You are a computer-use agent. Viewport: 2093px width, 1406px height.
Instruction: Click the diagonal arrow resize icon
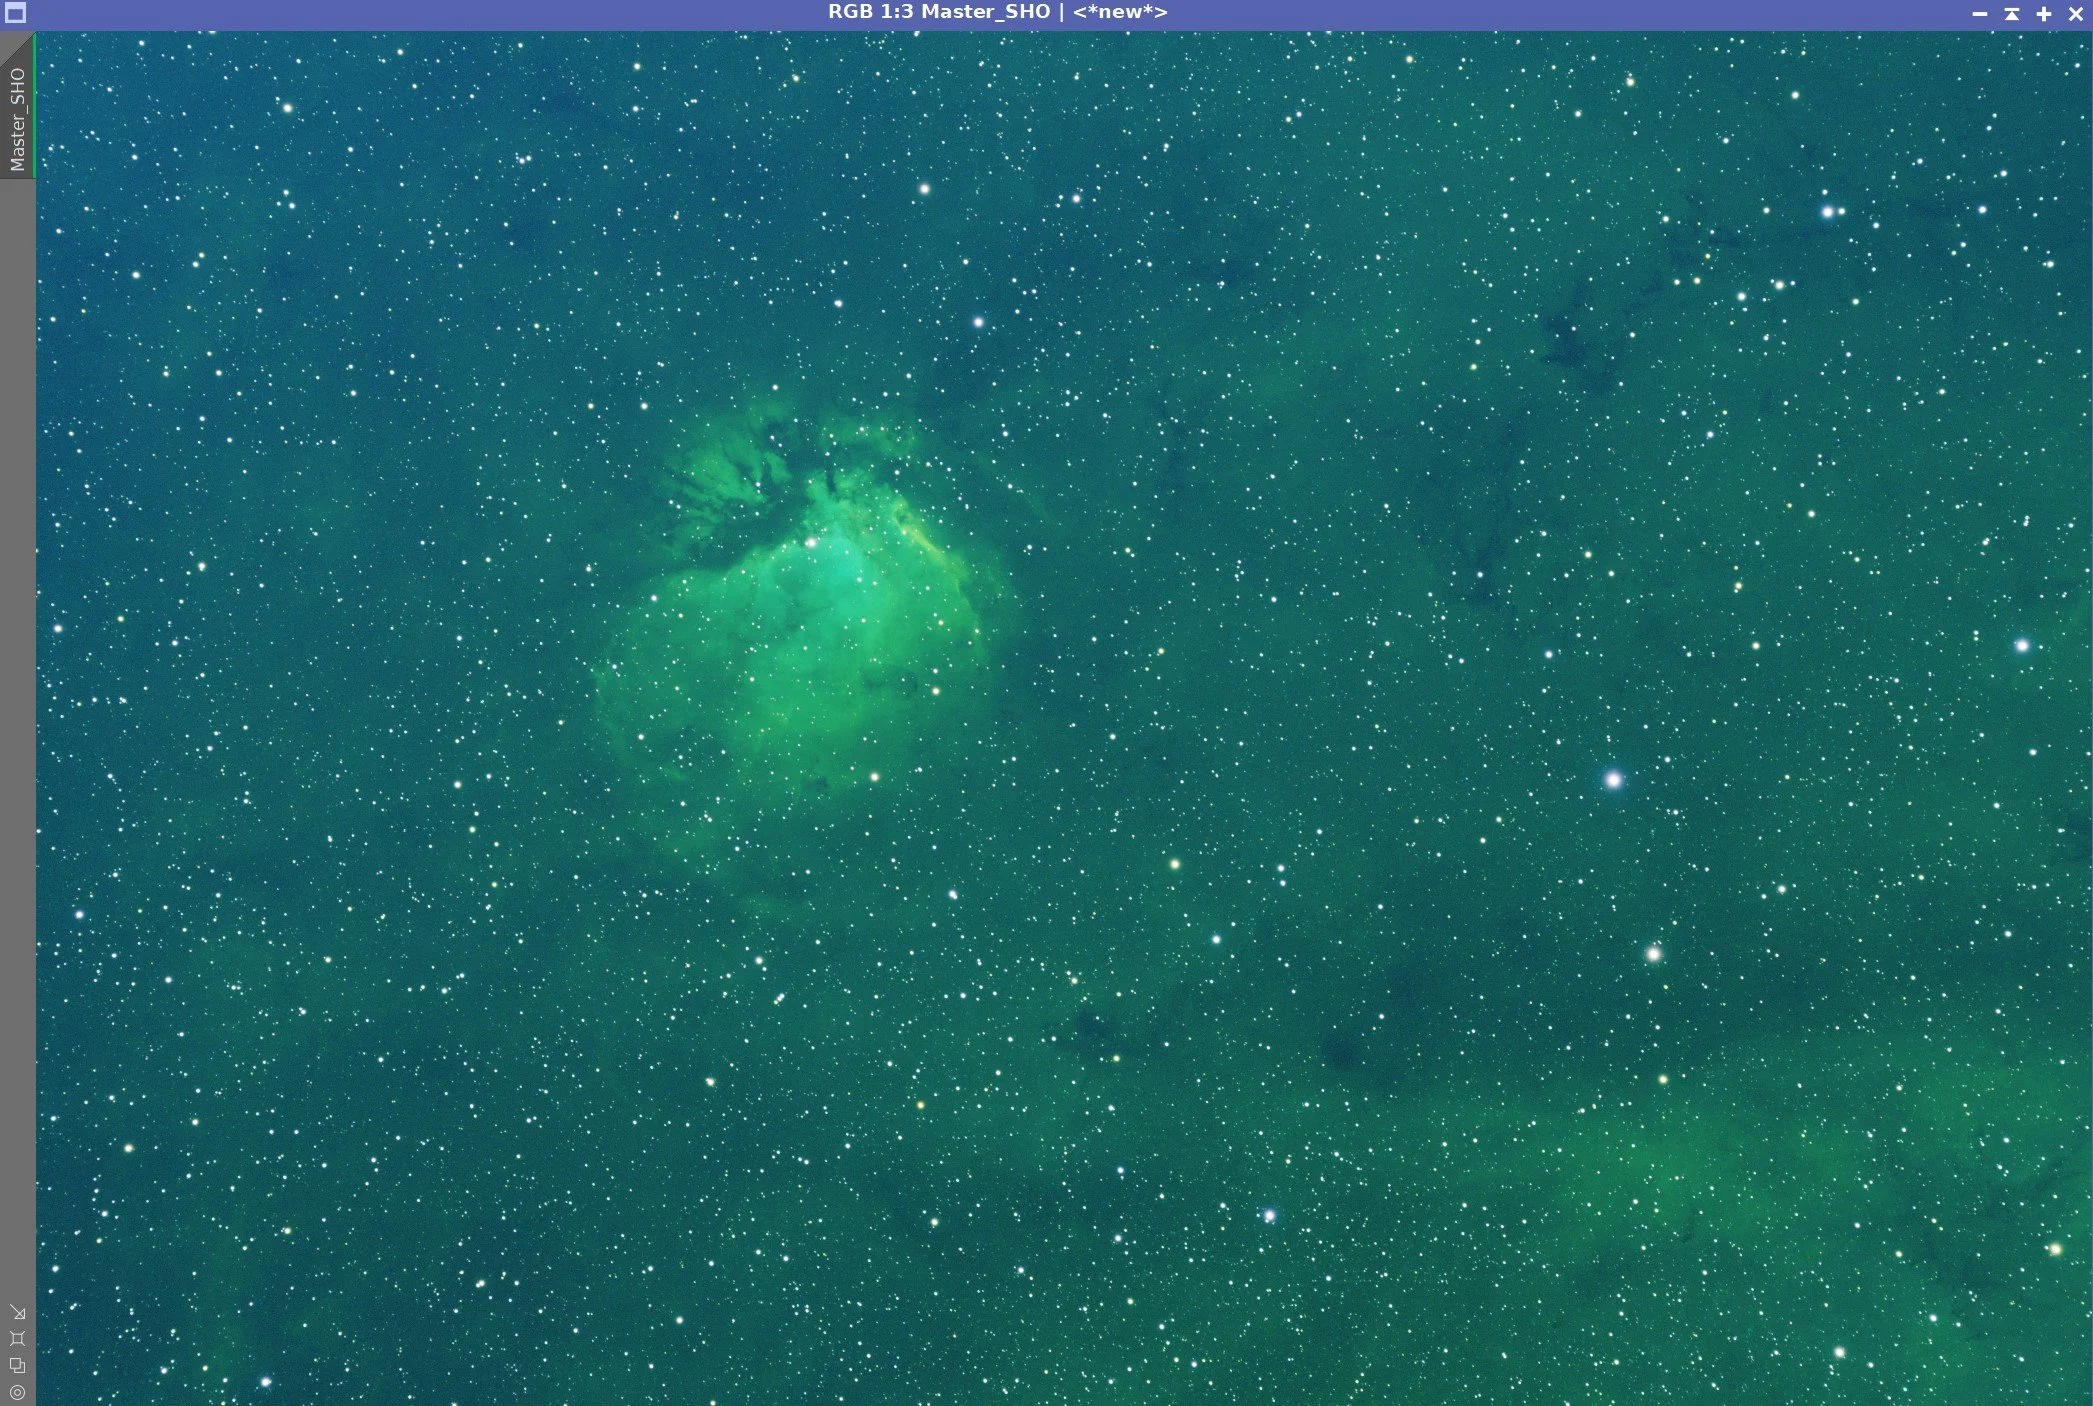tap(17, 1312)
